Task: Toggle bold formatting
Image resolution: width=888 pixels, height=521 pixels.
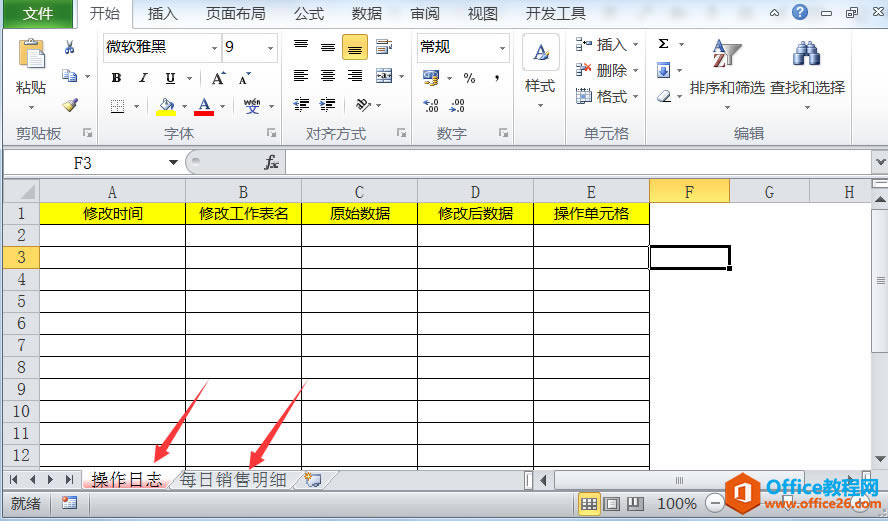Action: coord(117,78)
